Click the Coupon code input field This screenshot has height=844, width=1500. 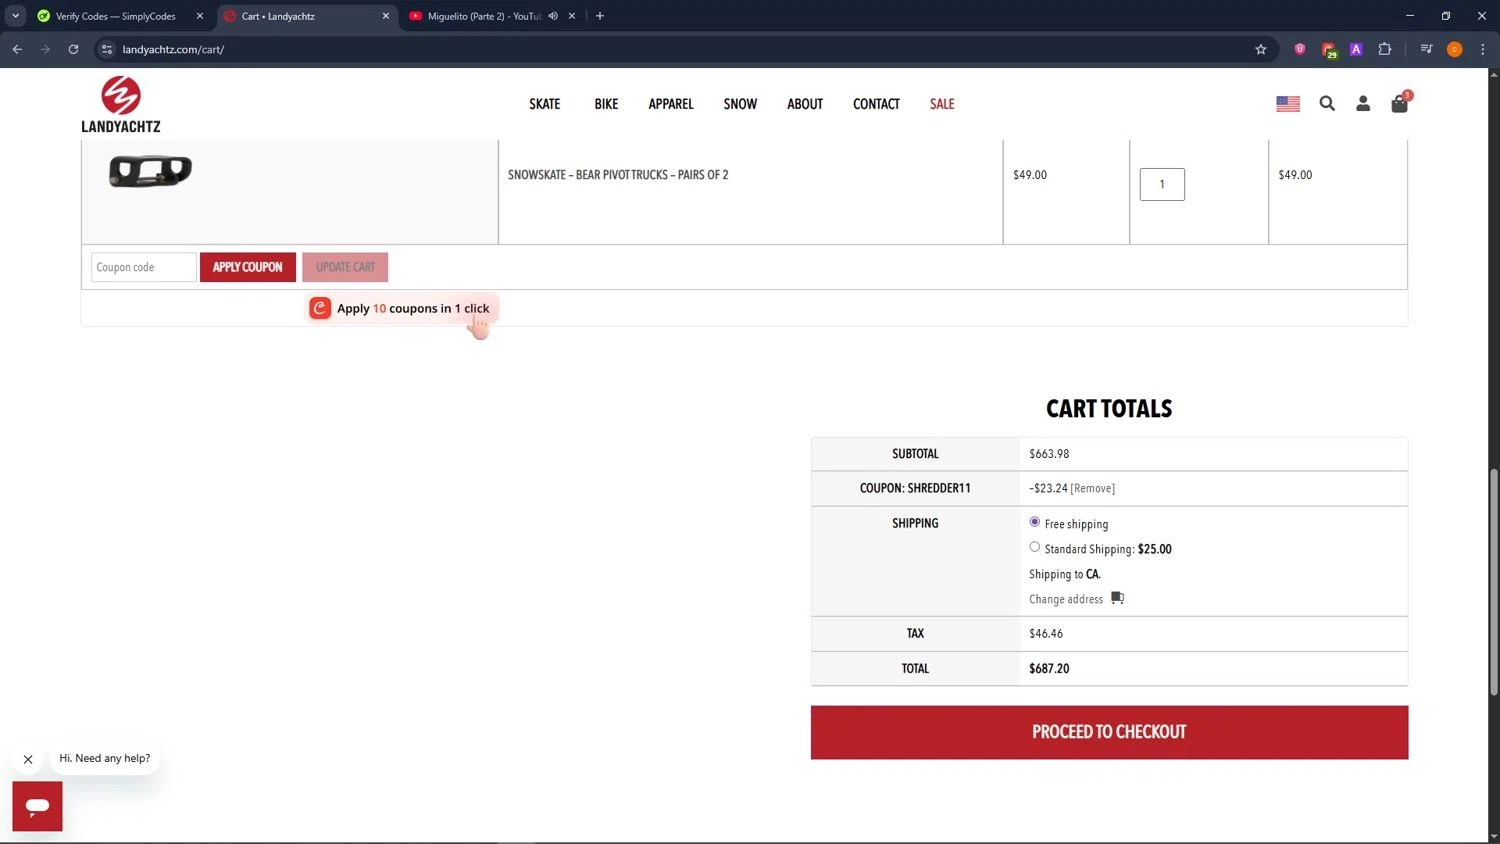point(144,267)
